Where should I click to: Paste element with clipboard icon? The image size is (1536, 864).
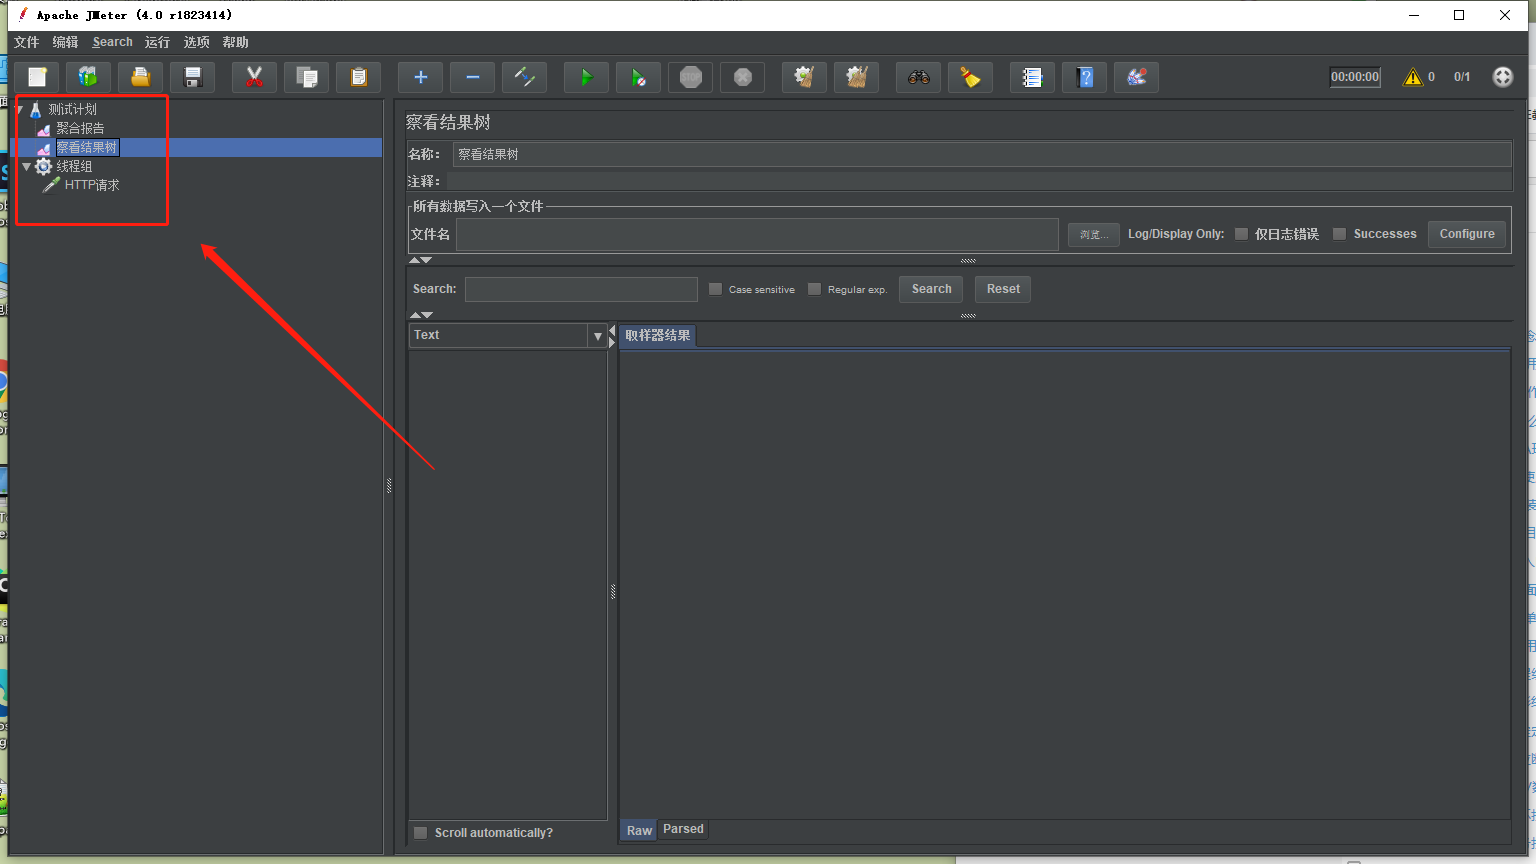[358, 77]
